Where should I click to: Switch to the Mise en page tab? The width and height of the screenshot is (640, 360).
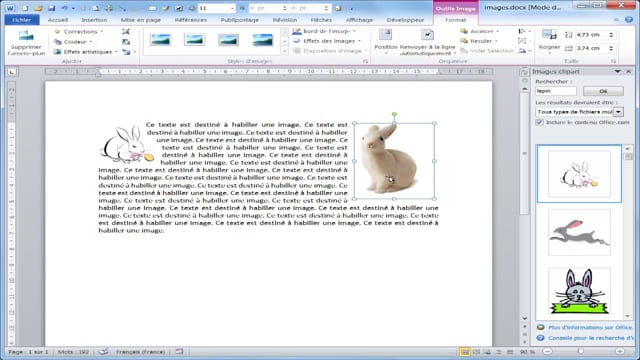click(141, 20)
